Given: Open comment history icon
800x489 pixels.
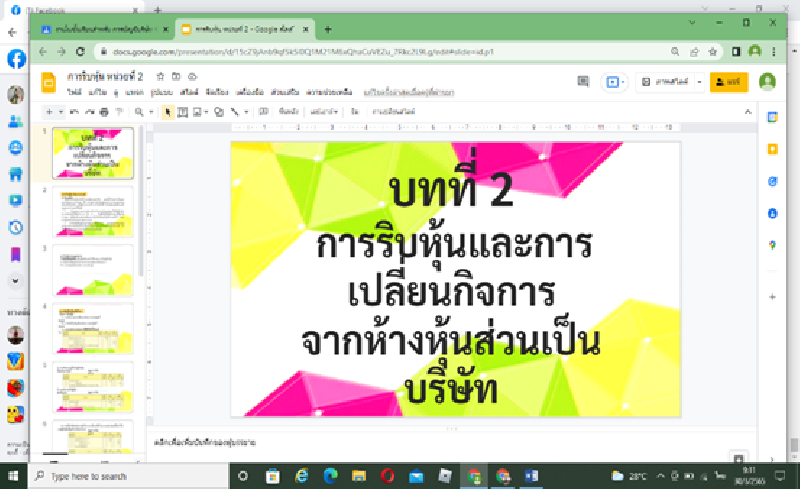Looking at the screenshot, I should click(x=583, y=82).
